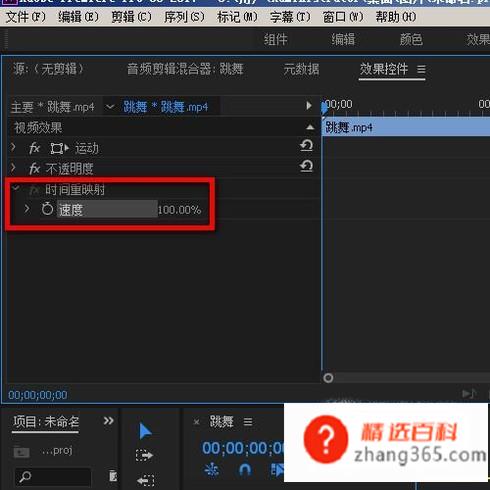
Task: Click the project bin folder icon
Action: (21, 452)
